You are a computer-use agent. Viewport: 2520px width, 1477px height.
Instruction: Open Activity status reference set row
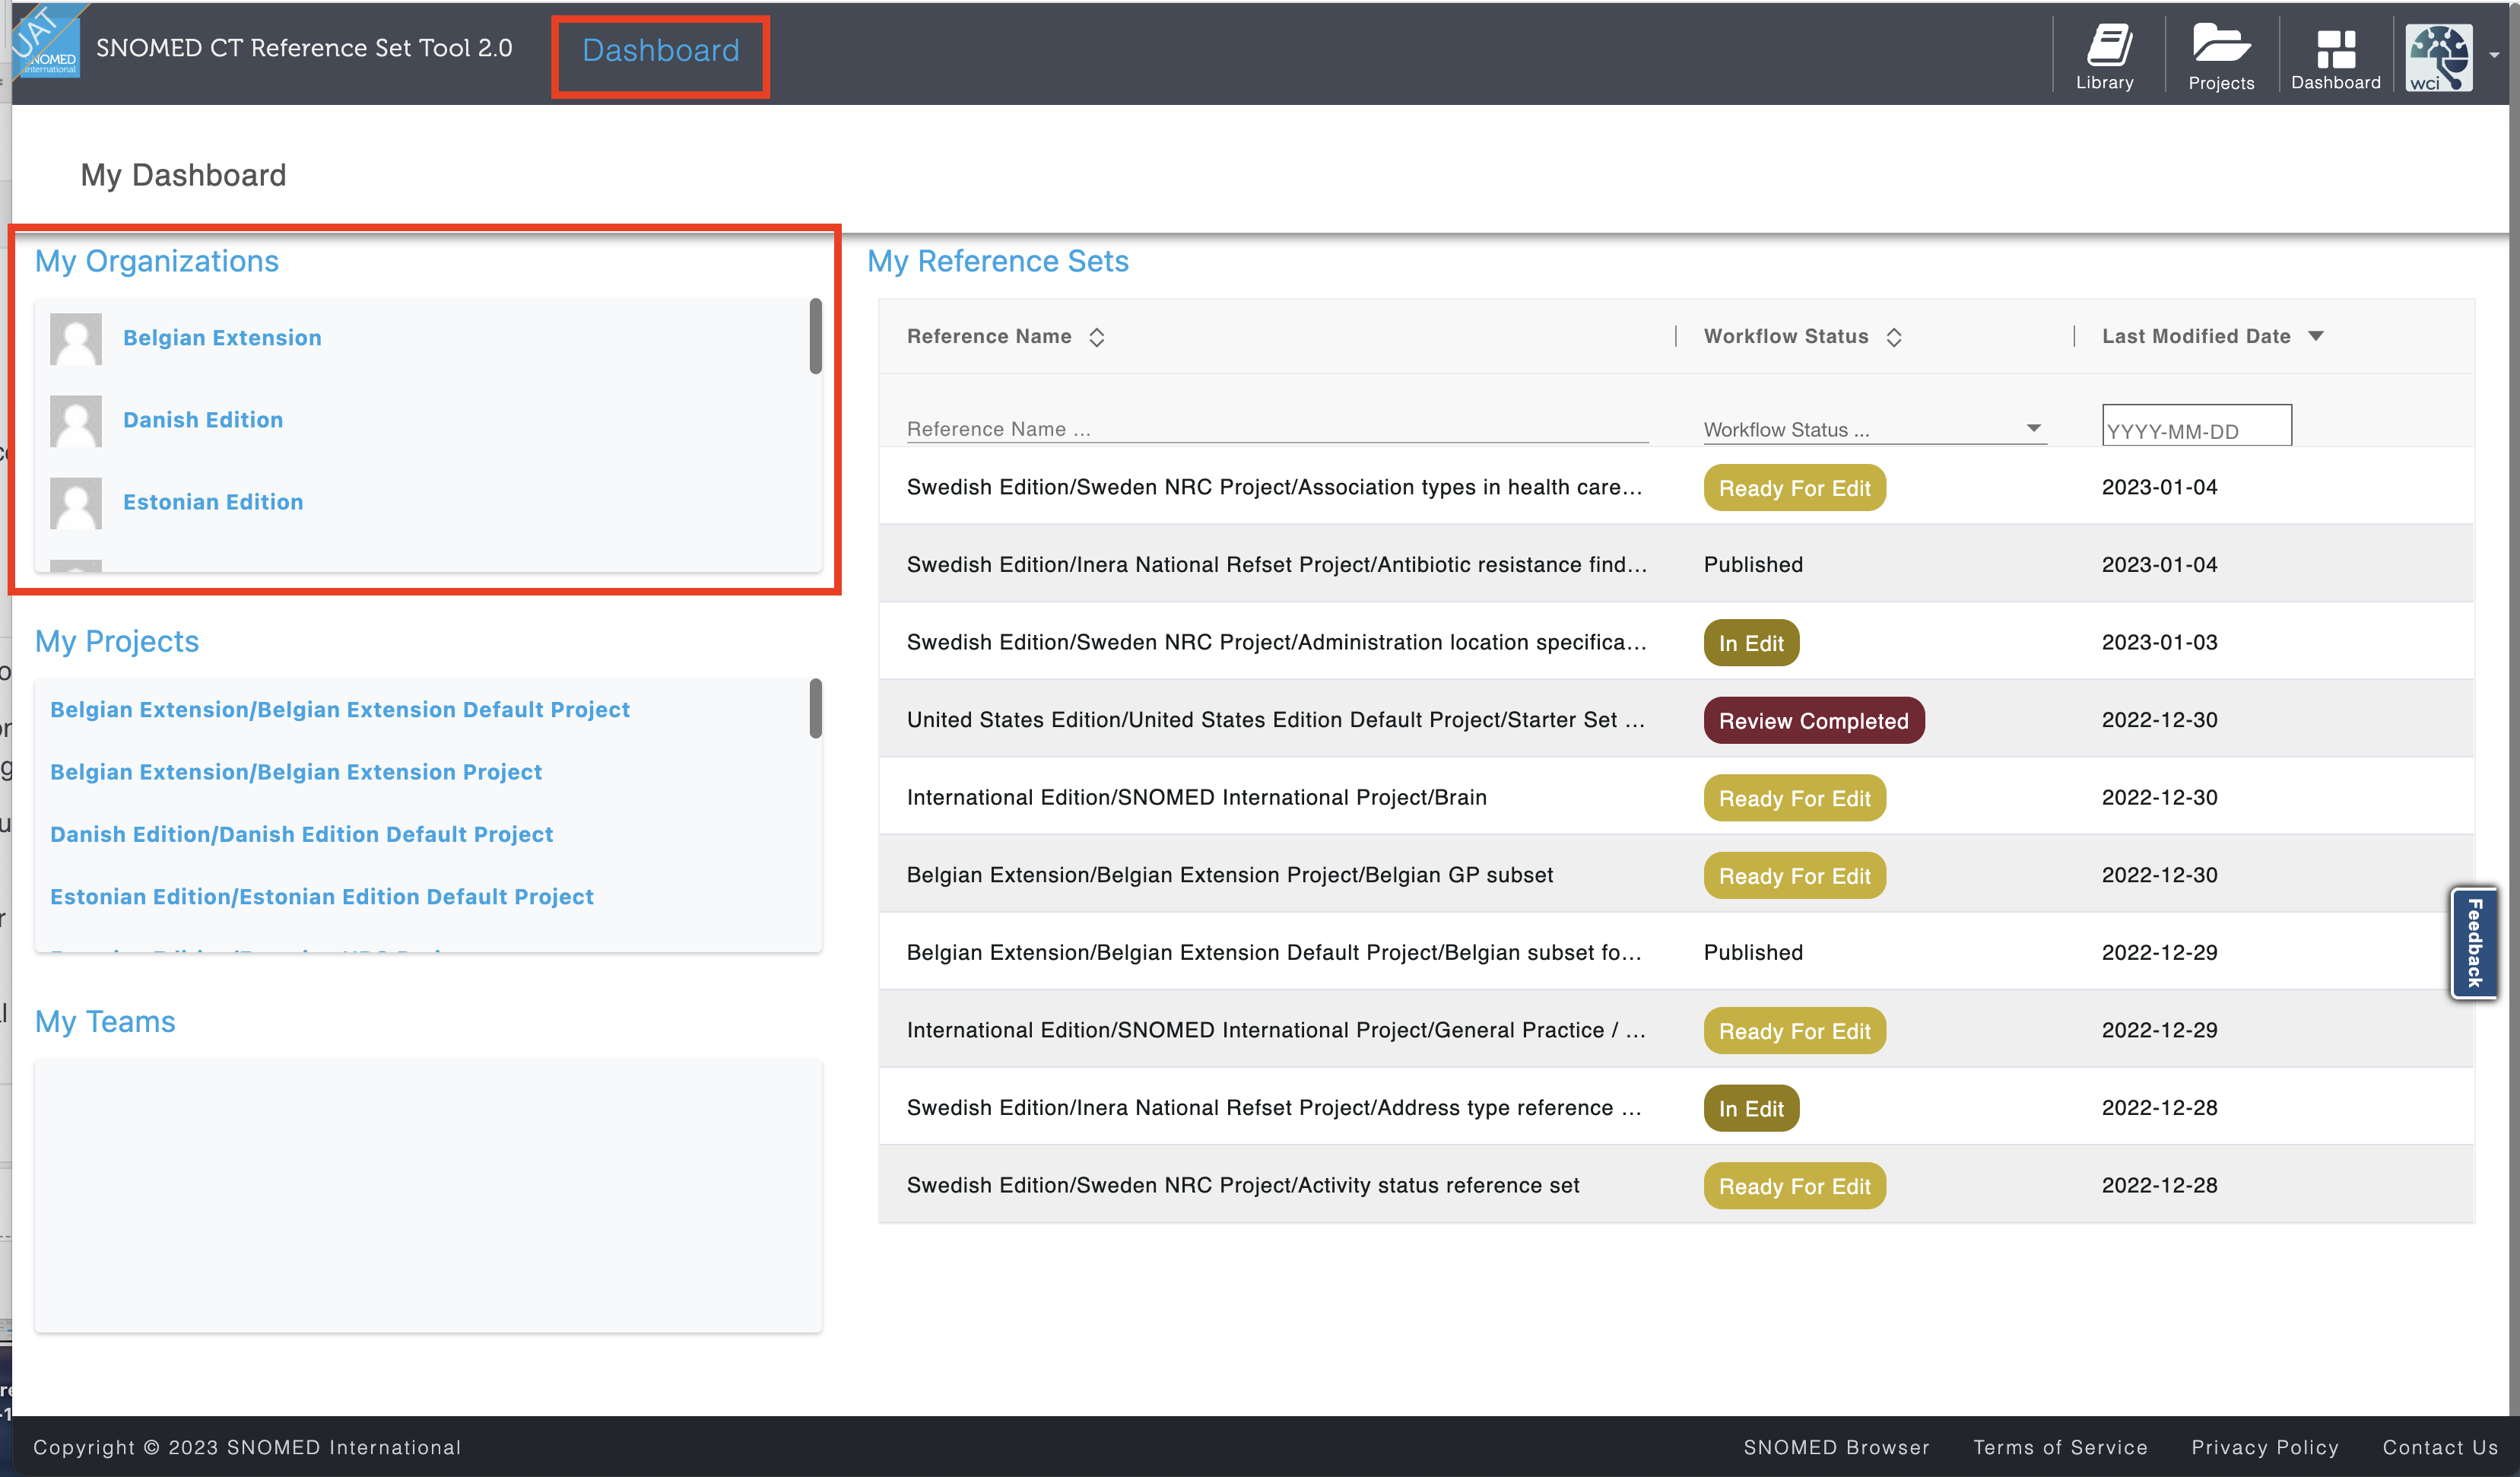click(1243, 1185)
